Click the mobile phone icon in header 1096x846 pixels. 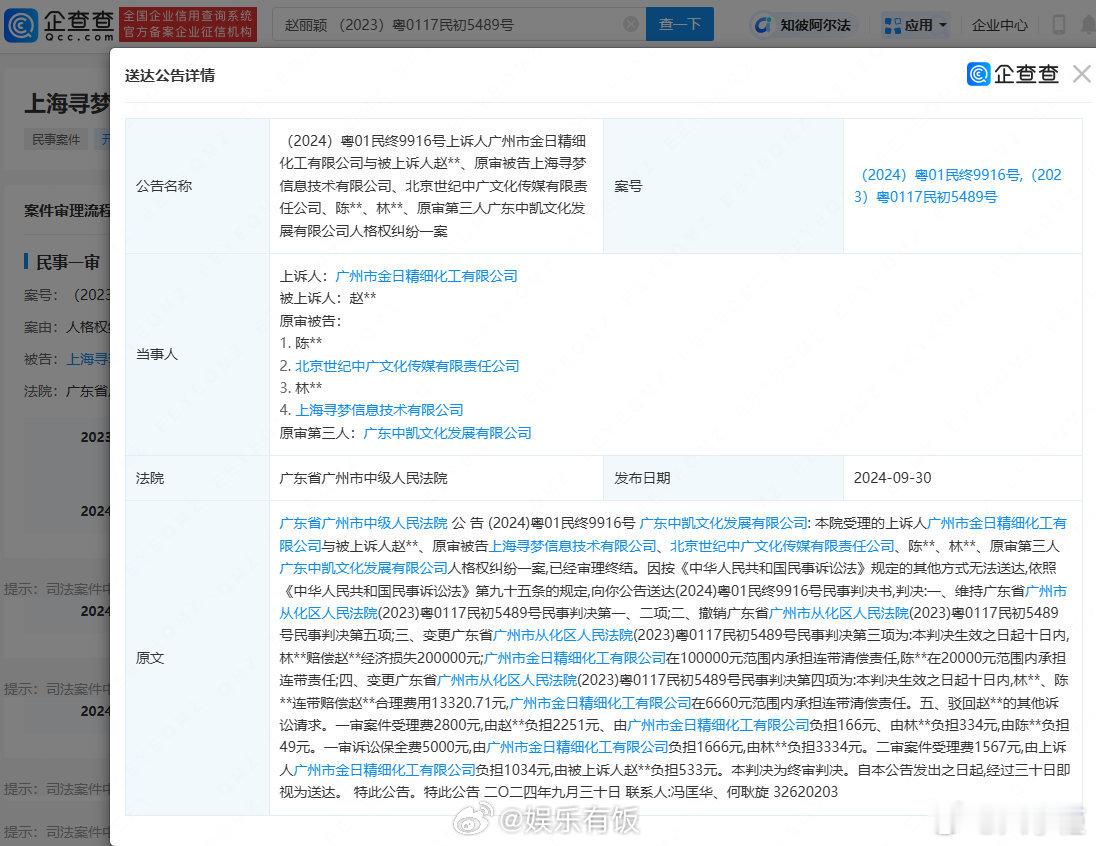[x=1058, y=25]
